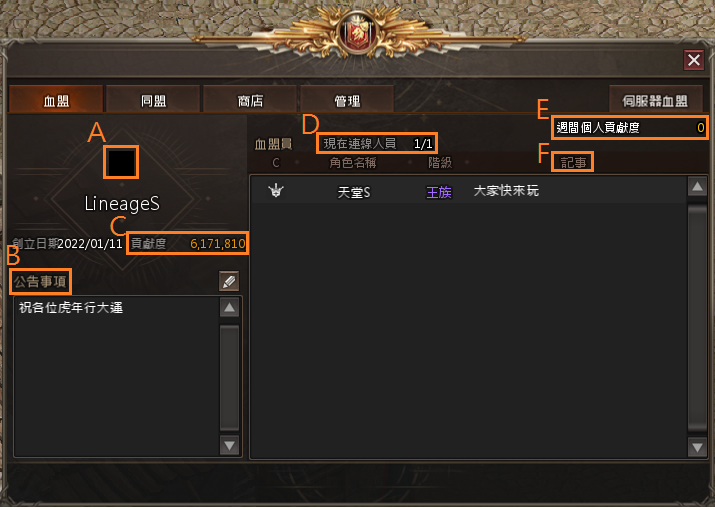Click member list scroll up arrow
Viewport: 715px width, 510px height.
(x=697, y=186)
